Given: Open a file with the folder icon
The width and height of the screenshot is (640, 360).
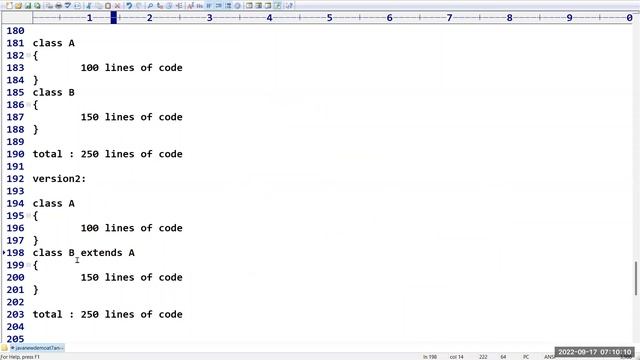Looking at the screenshot, I should click(18, 6).
